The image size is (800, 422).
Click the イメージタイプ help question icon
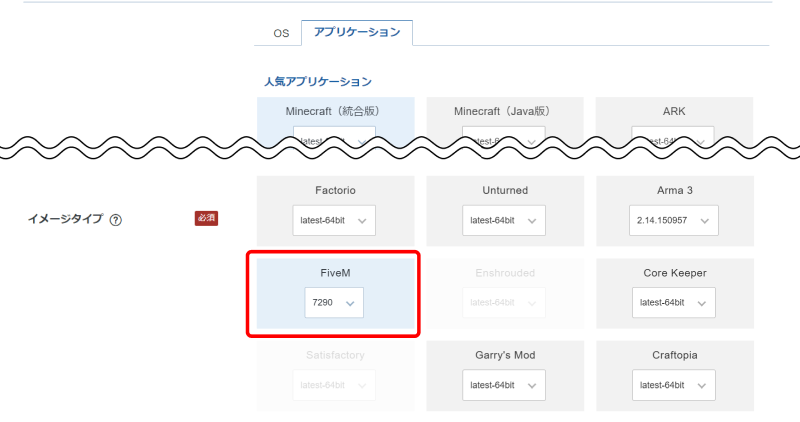click(116, 220)
